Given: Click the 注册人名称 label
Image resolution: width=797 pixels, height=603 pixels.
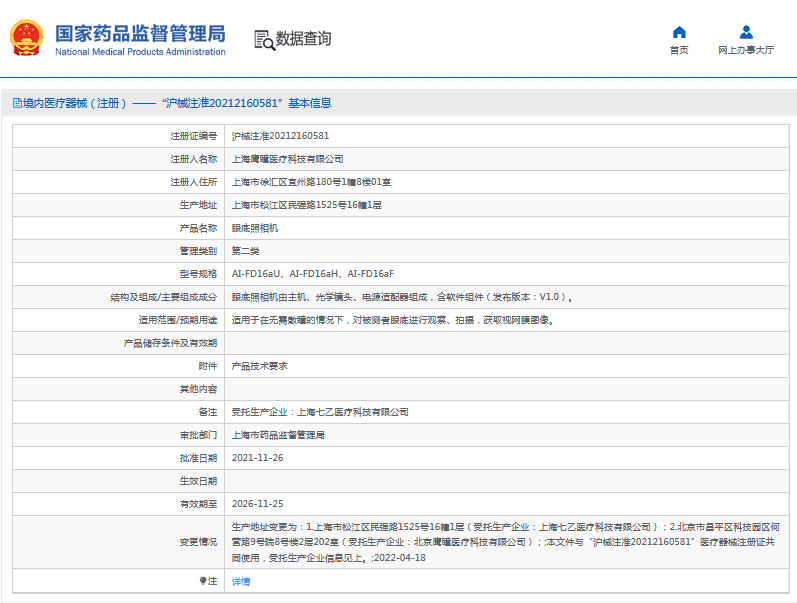Looking at the screenshot, I should 194,159.
